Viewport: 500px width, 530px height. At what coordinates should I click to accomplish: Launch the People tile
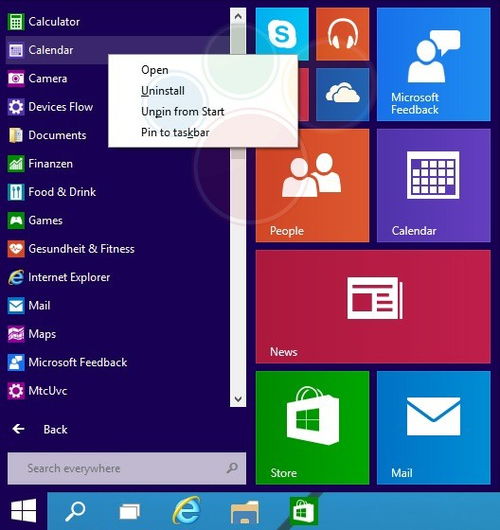[312, 185]
